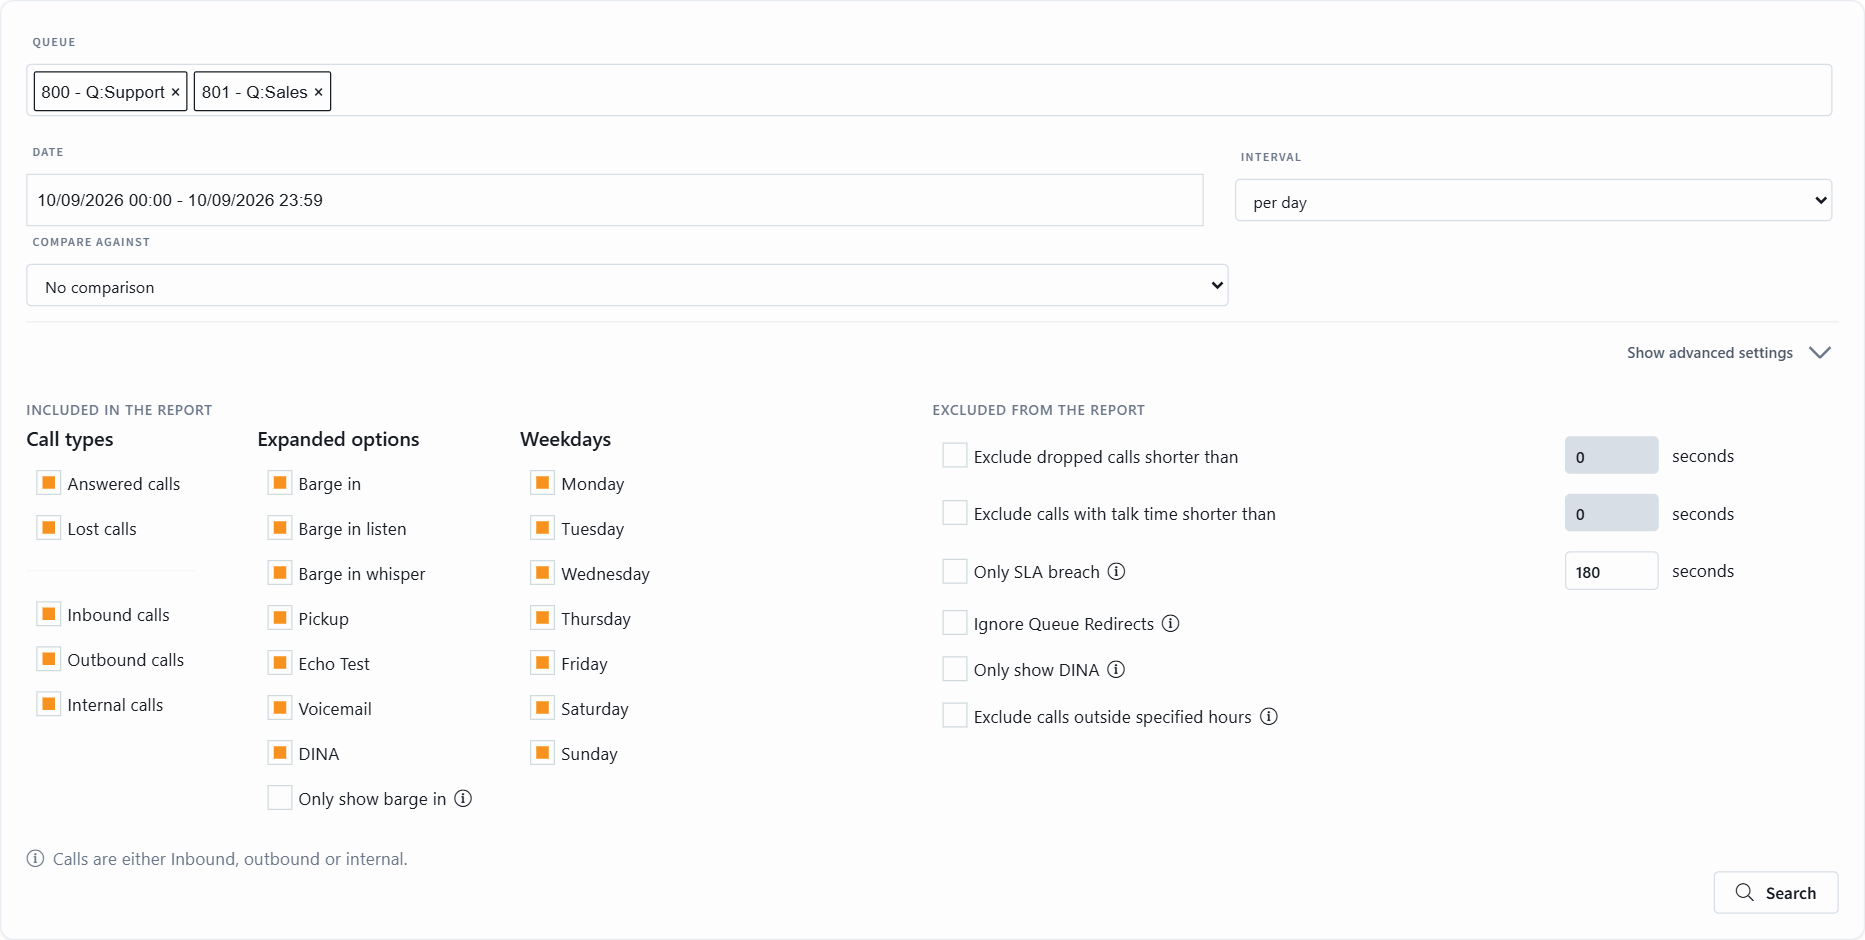Remove the 801 - Q:Sales queue tag
The height and width of the screenshot is (940, 1865).
click(x=318, y=92)
